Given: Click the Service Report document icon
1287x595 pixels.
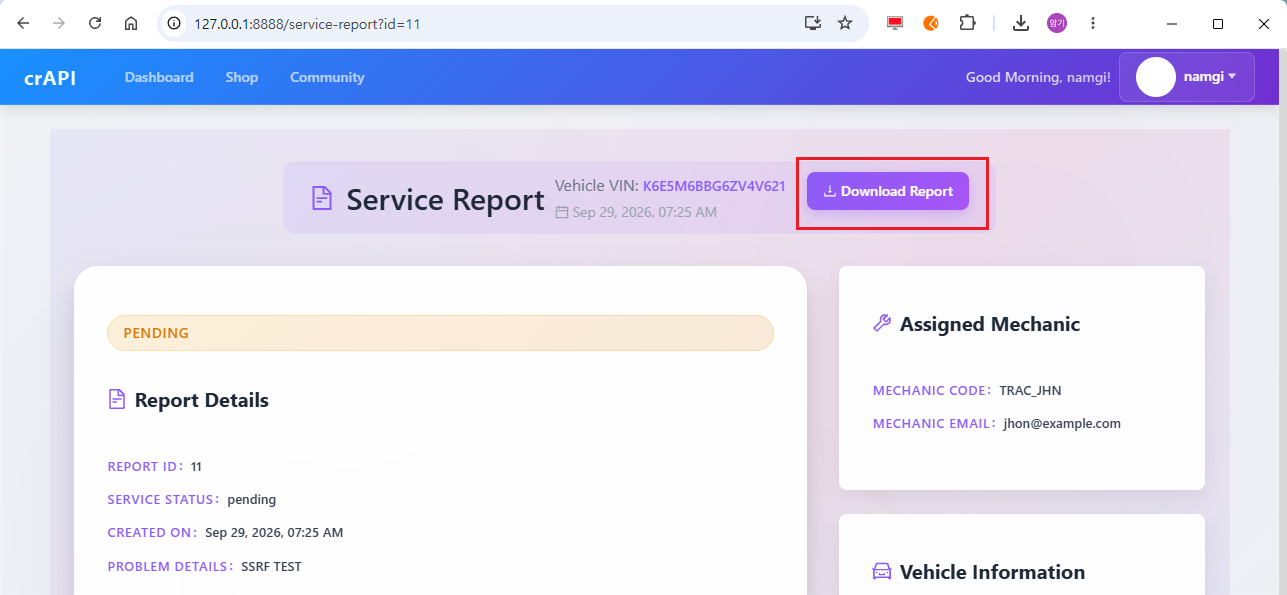Looking at the screenshot, I should tap(321, 198).
